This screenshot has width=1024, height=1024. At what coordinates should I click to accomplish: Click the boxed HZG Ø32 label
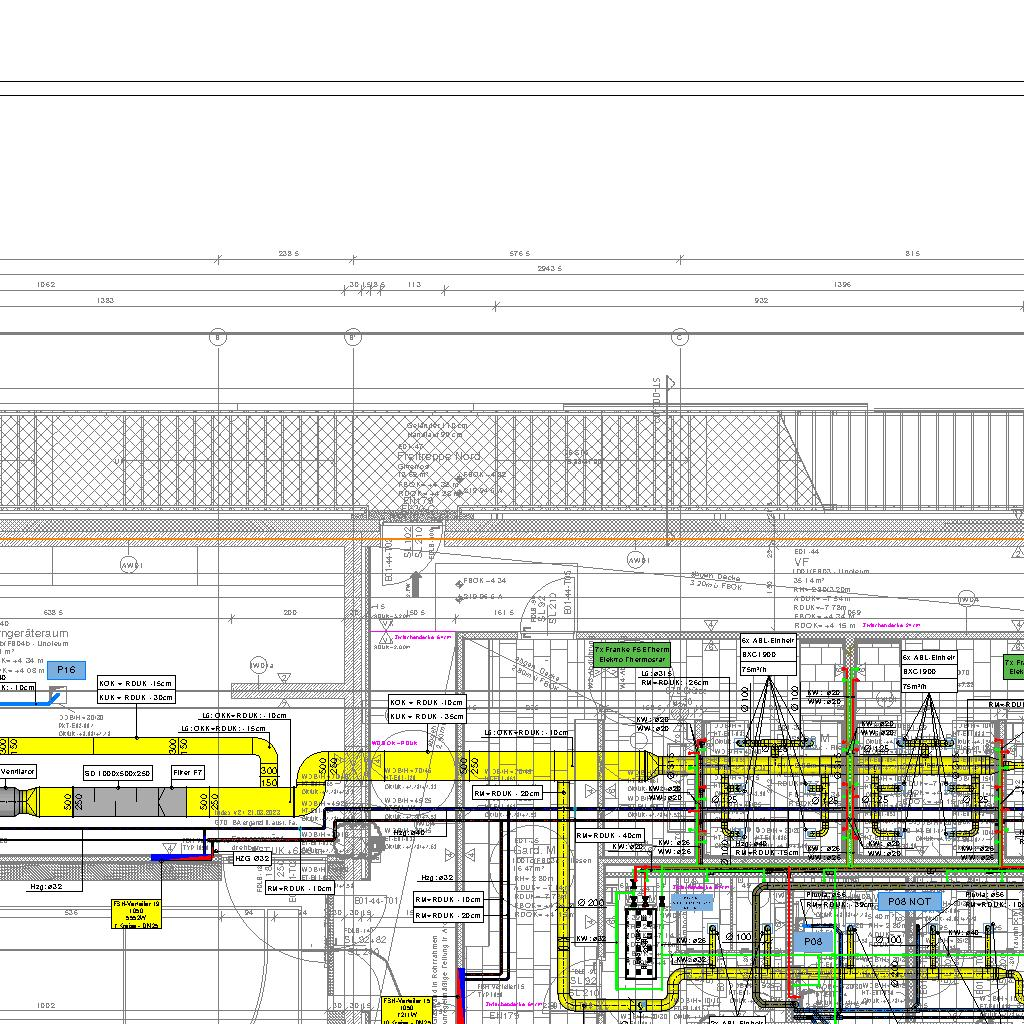[x=252, y=859]
